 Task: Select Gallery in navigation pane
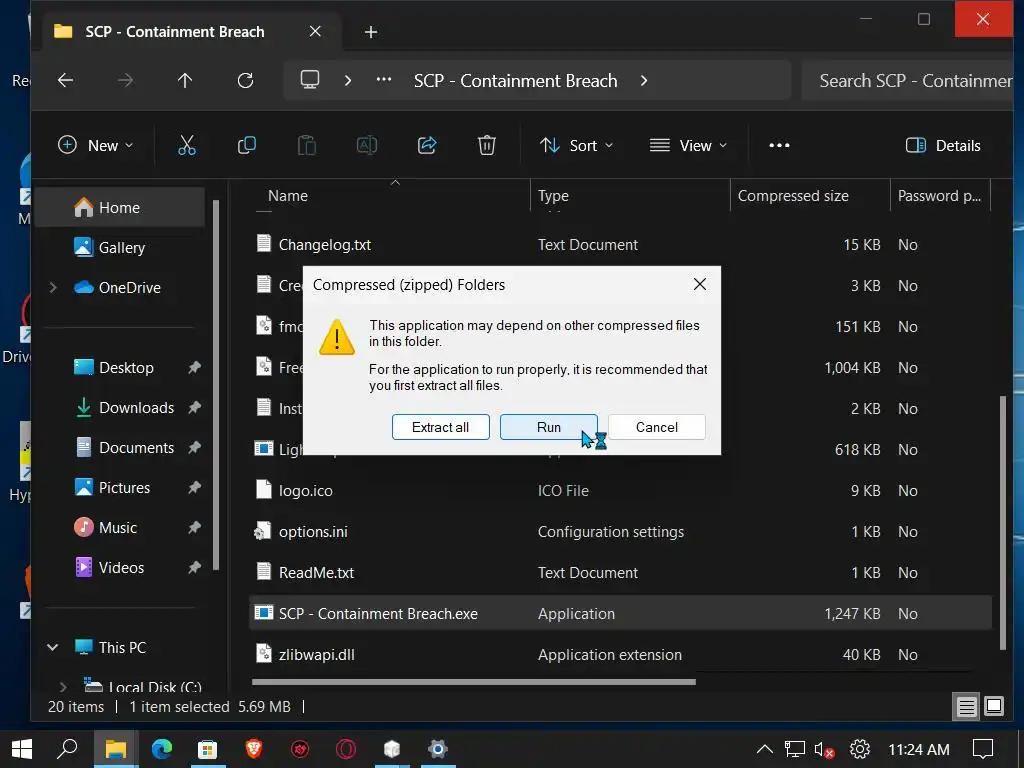pos(121,248)
